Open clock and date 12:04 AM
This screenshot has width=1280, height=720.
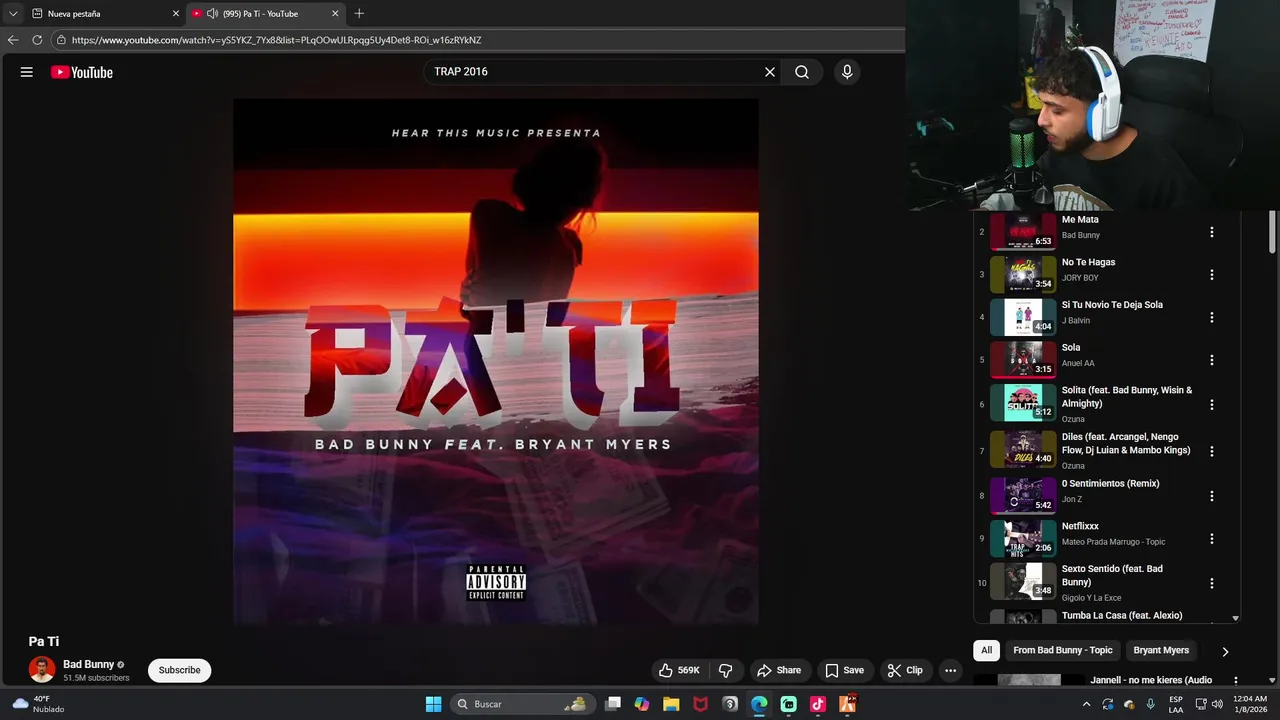1251,704
